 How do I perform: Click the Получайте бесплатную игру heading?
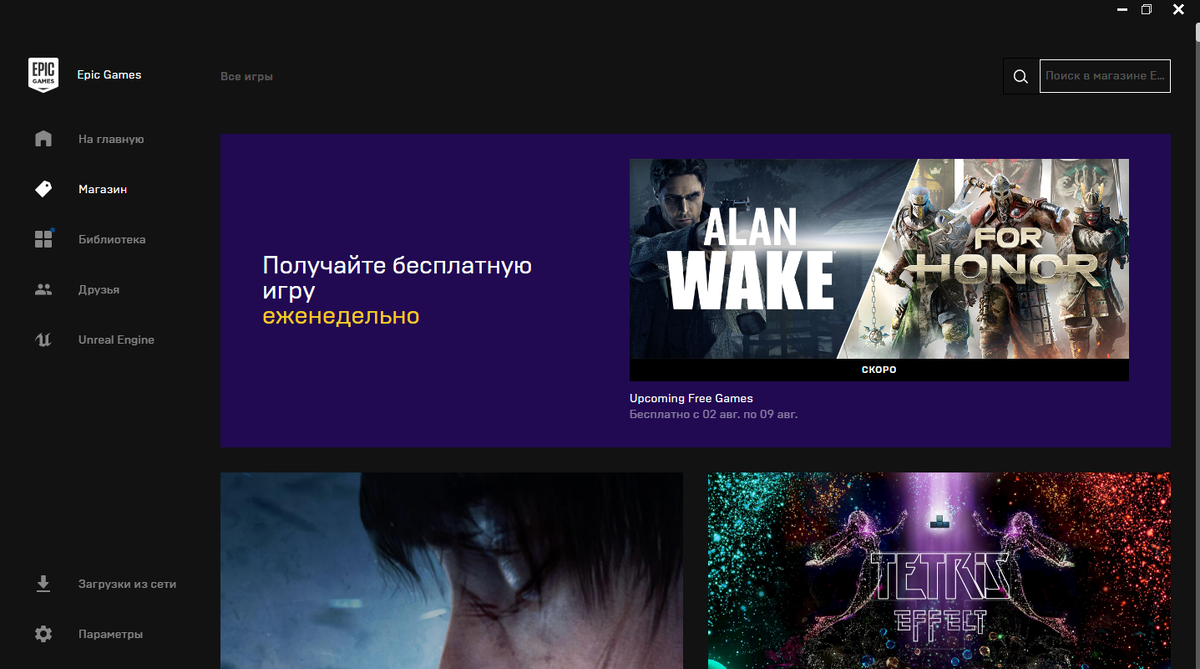[x=397, y=278]
